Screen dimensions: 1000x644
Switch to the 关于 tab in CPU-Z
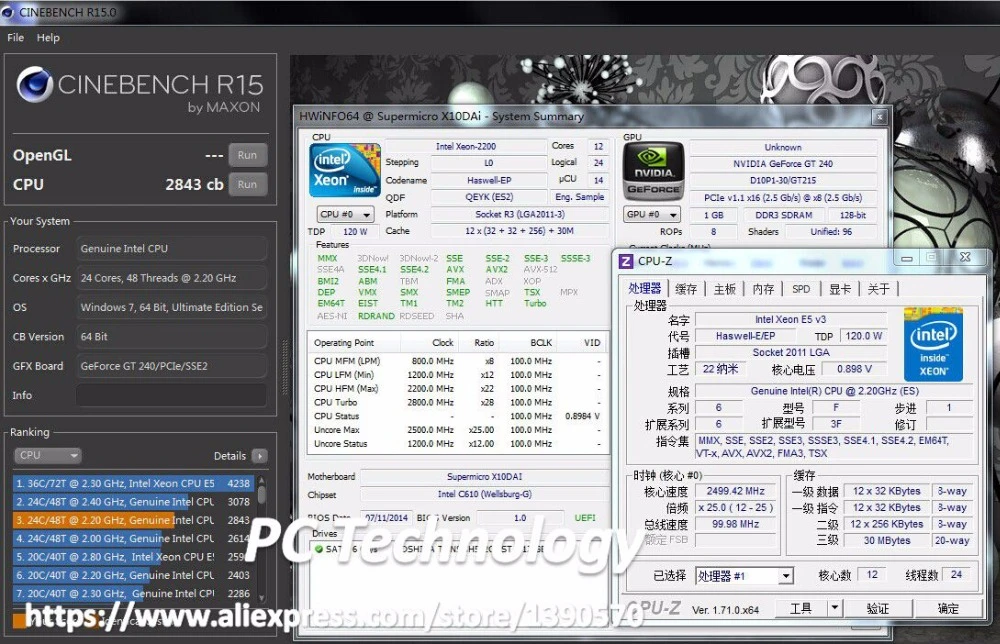tap(878, 289)
